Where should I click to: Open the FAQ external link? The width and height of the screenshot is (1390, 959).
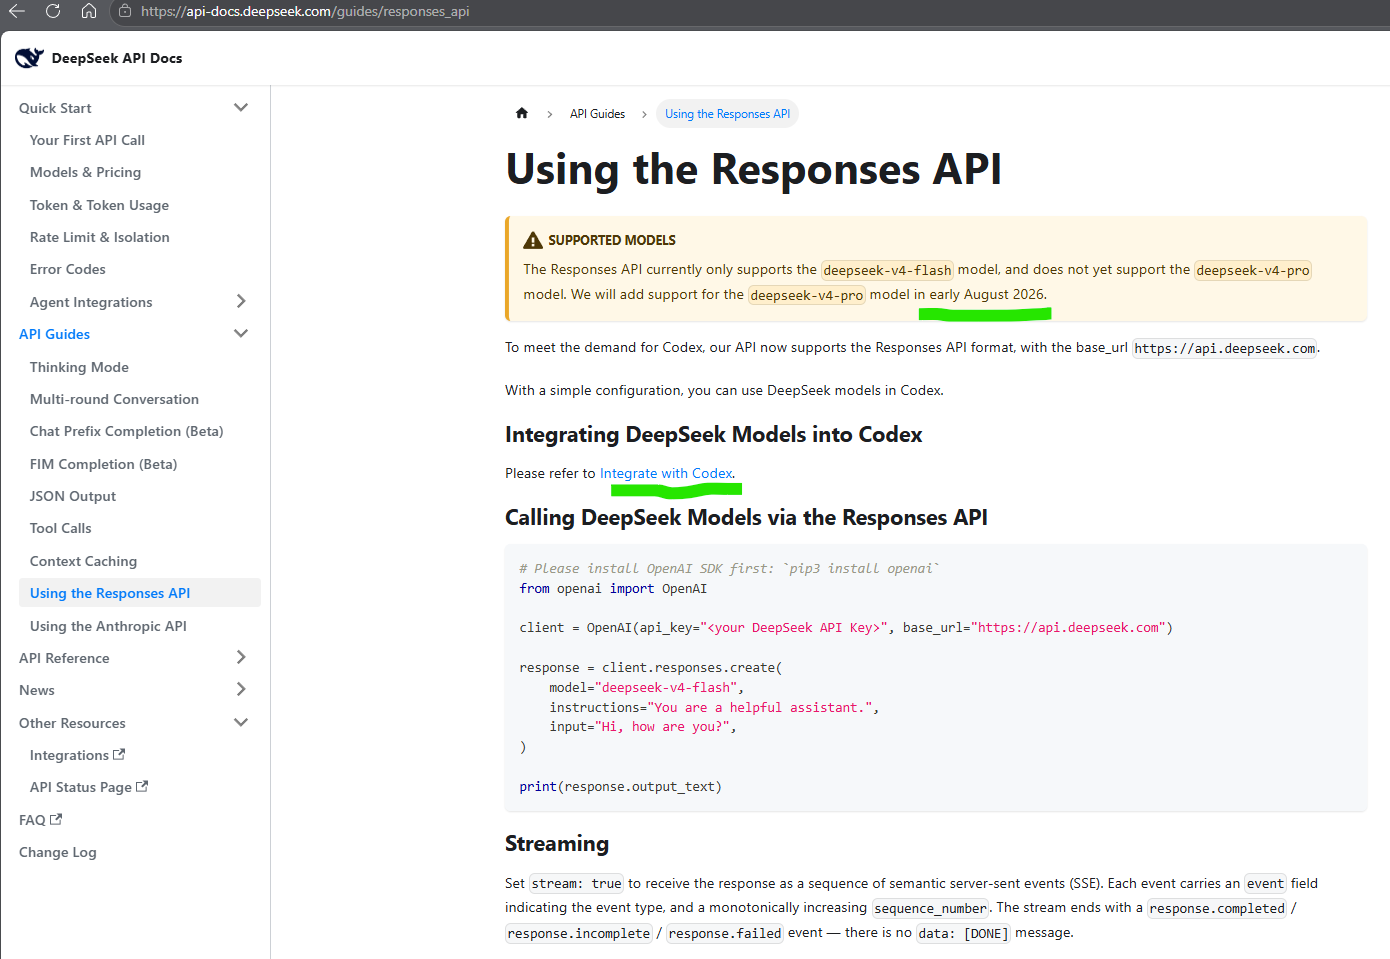tap(40, 820)
